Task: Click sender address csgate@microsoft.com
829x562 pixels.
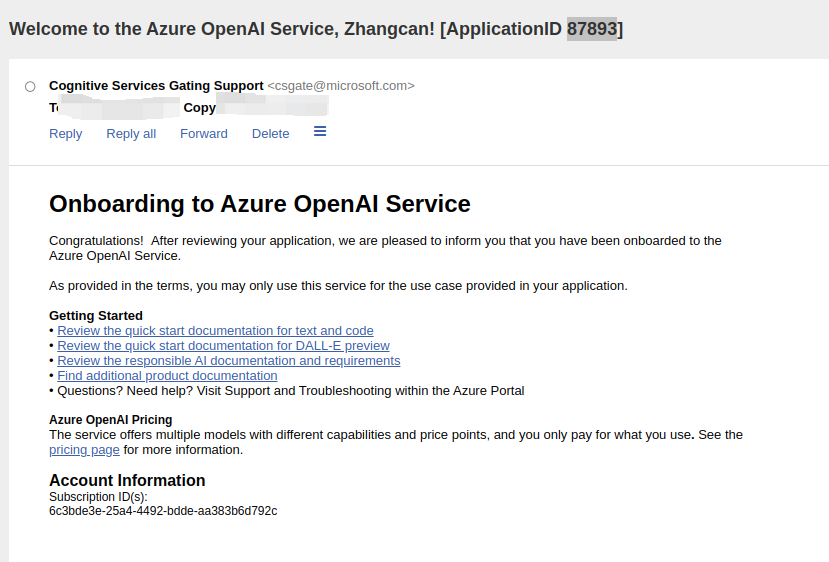Action: click(341, 86)
